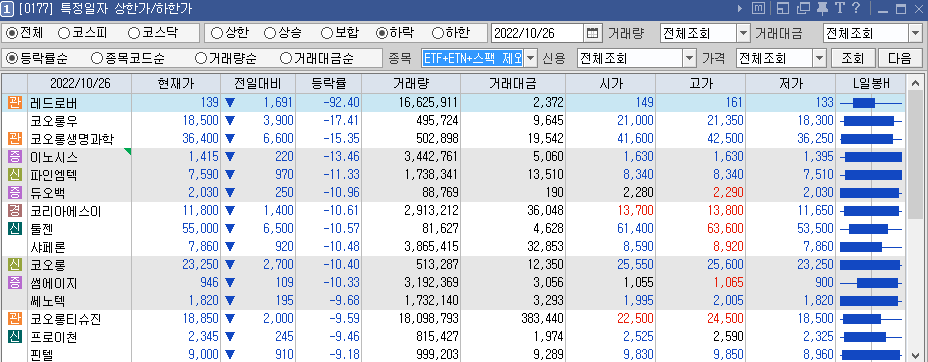Open the 거래량 filter dropdown
Screen dimensions: 928x362
tap(743, 33)
